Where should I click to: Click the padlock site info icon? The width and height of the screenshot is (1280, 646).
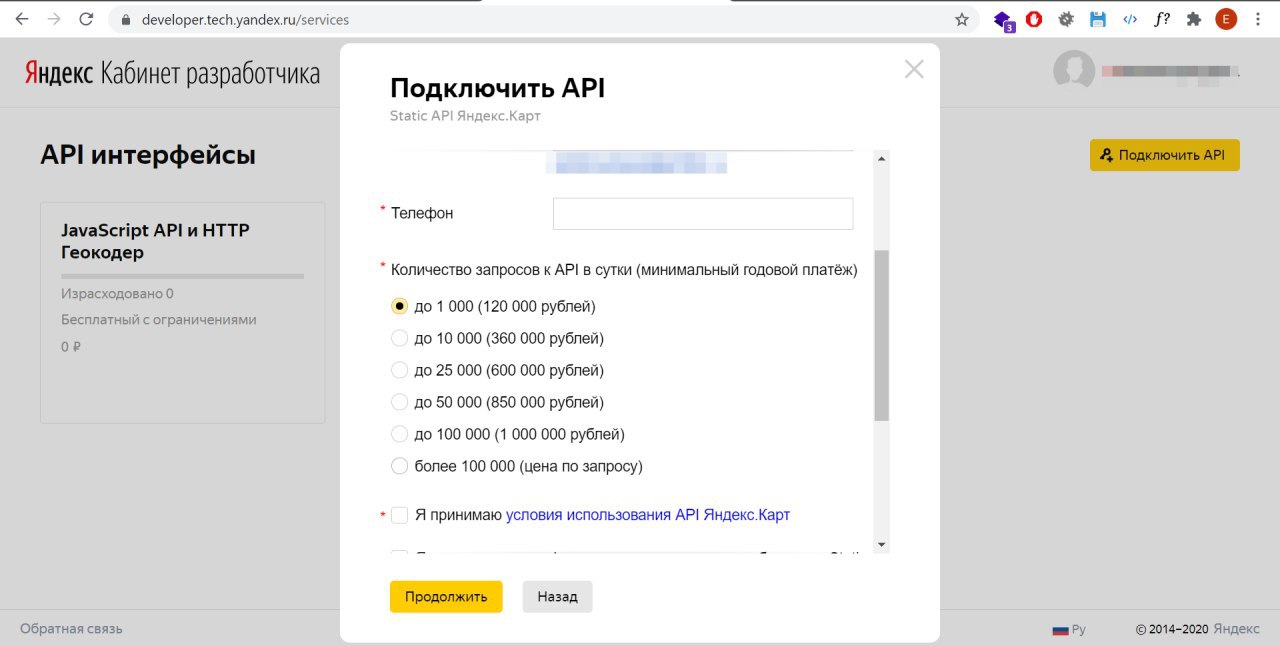click(125, 19)
